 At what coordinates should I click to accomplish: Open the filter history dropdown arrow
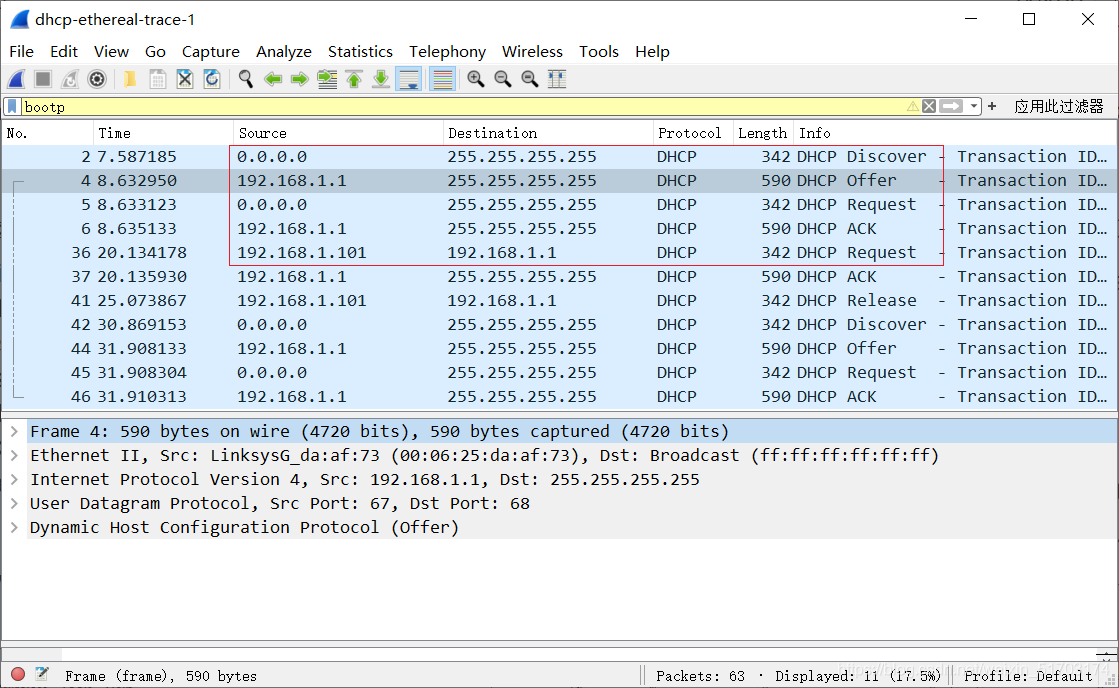[973, 106]
